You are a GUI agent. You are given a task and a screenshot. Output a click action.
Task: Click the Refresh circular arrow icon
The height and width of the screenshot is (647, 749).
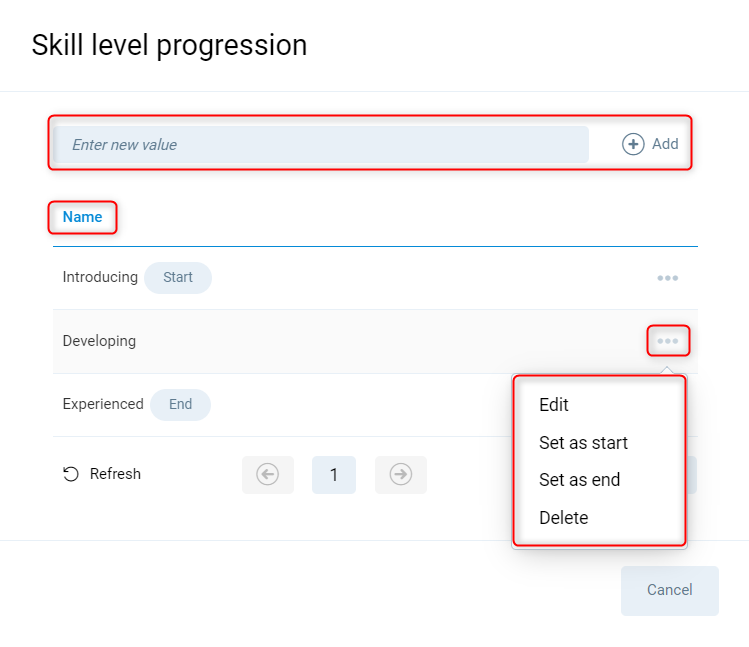click(x=71, y=474)
